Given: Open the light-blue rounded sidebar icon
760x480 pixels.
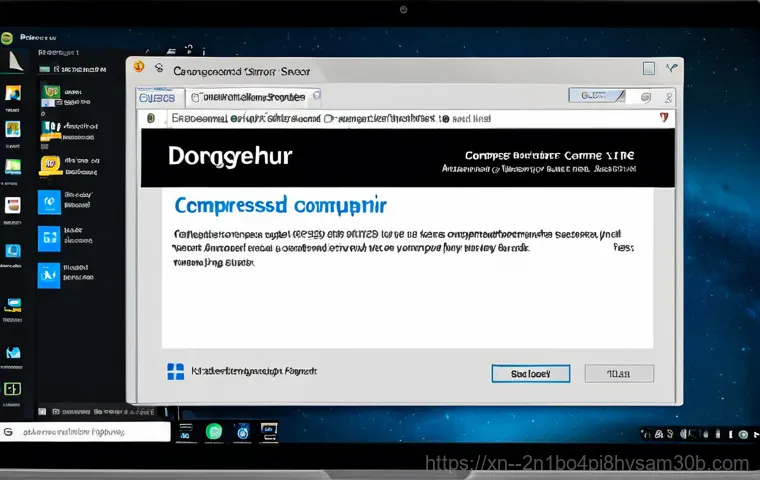Looking at the screenshot, I should pos(13,251).
